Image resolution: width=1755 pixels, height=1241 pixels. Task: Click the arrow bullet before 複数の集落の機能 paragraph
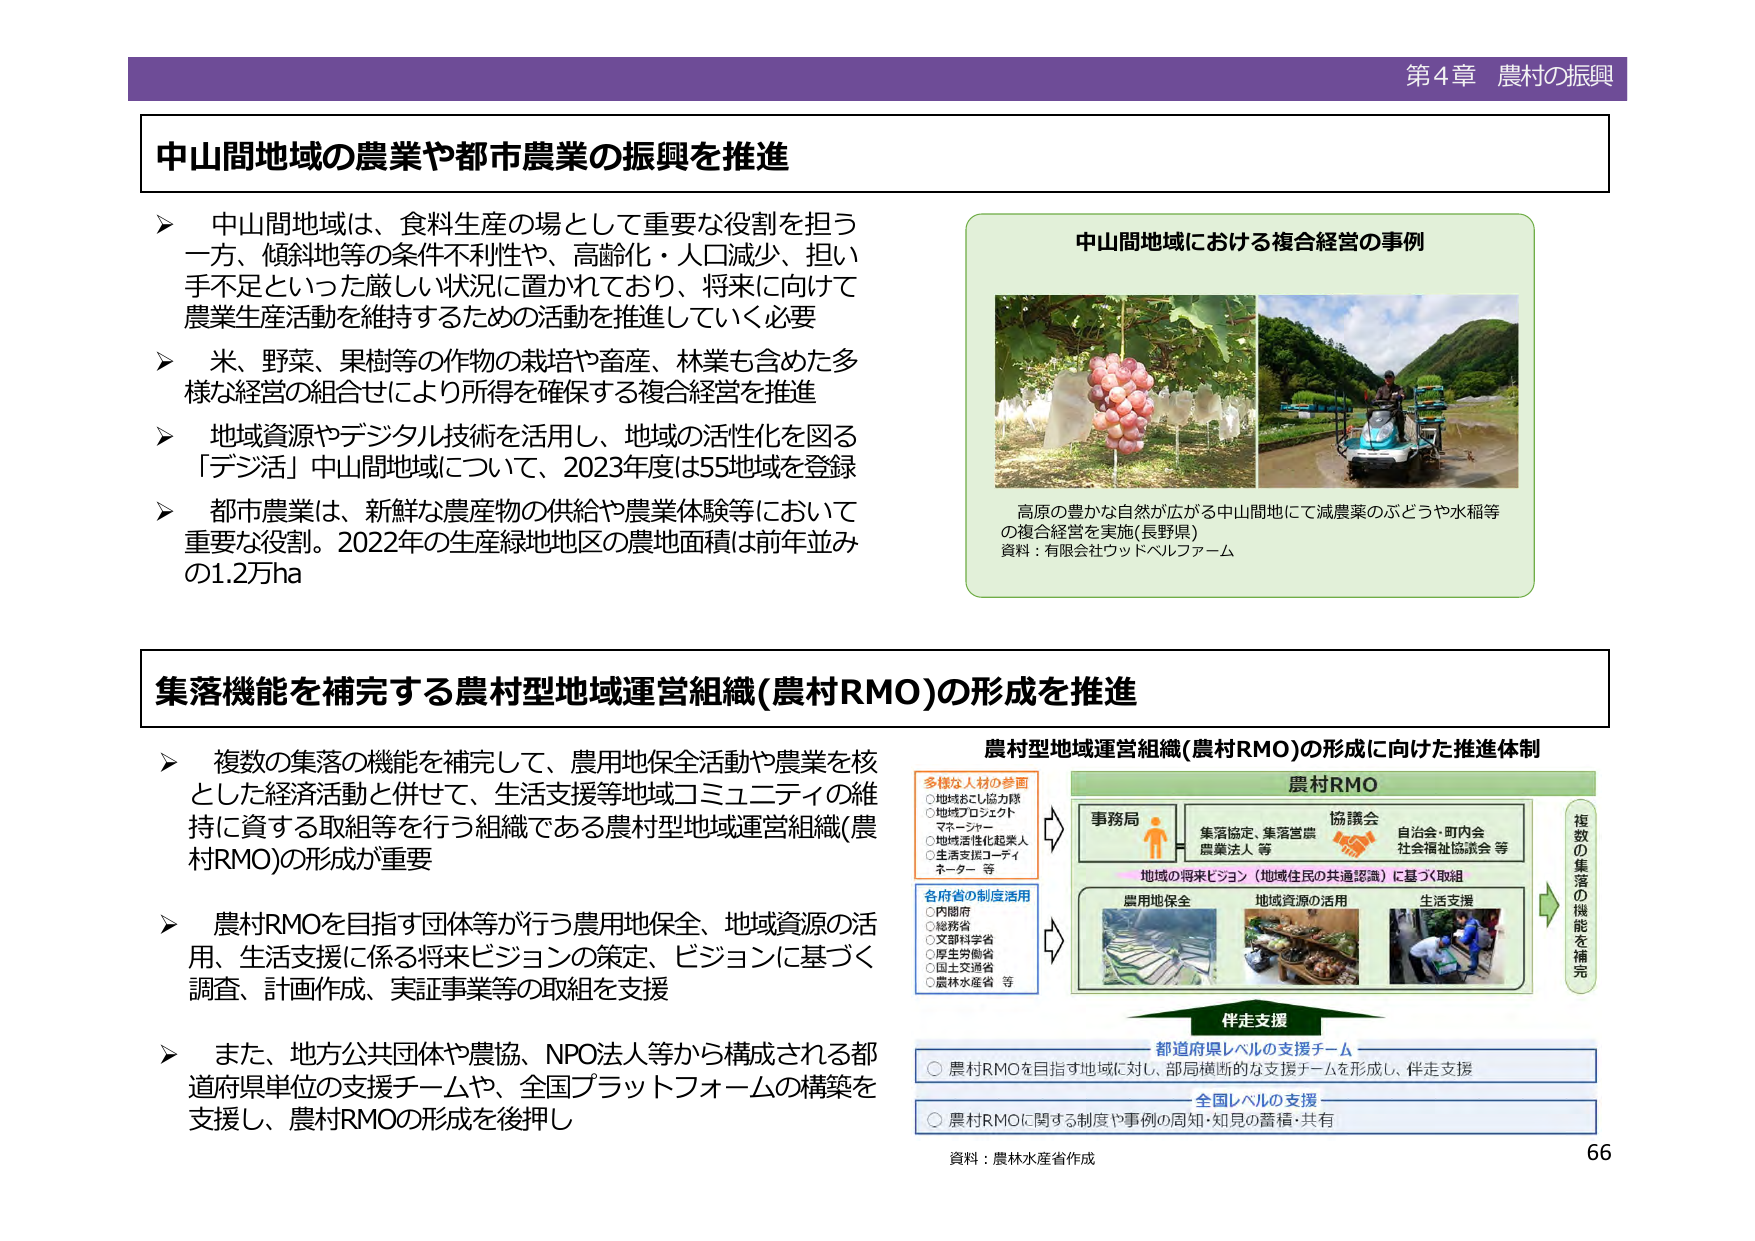point(168,764)
